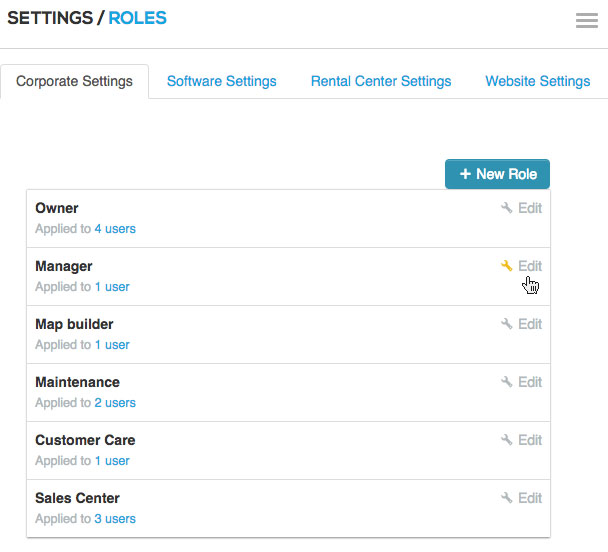608x552 pixels.
Task: Go to the Website Settings tab
Action: 537,81
